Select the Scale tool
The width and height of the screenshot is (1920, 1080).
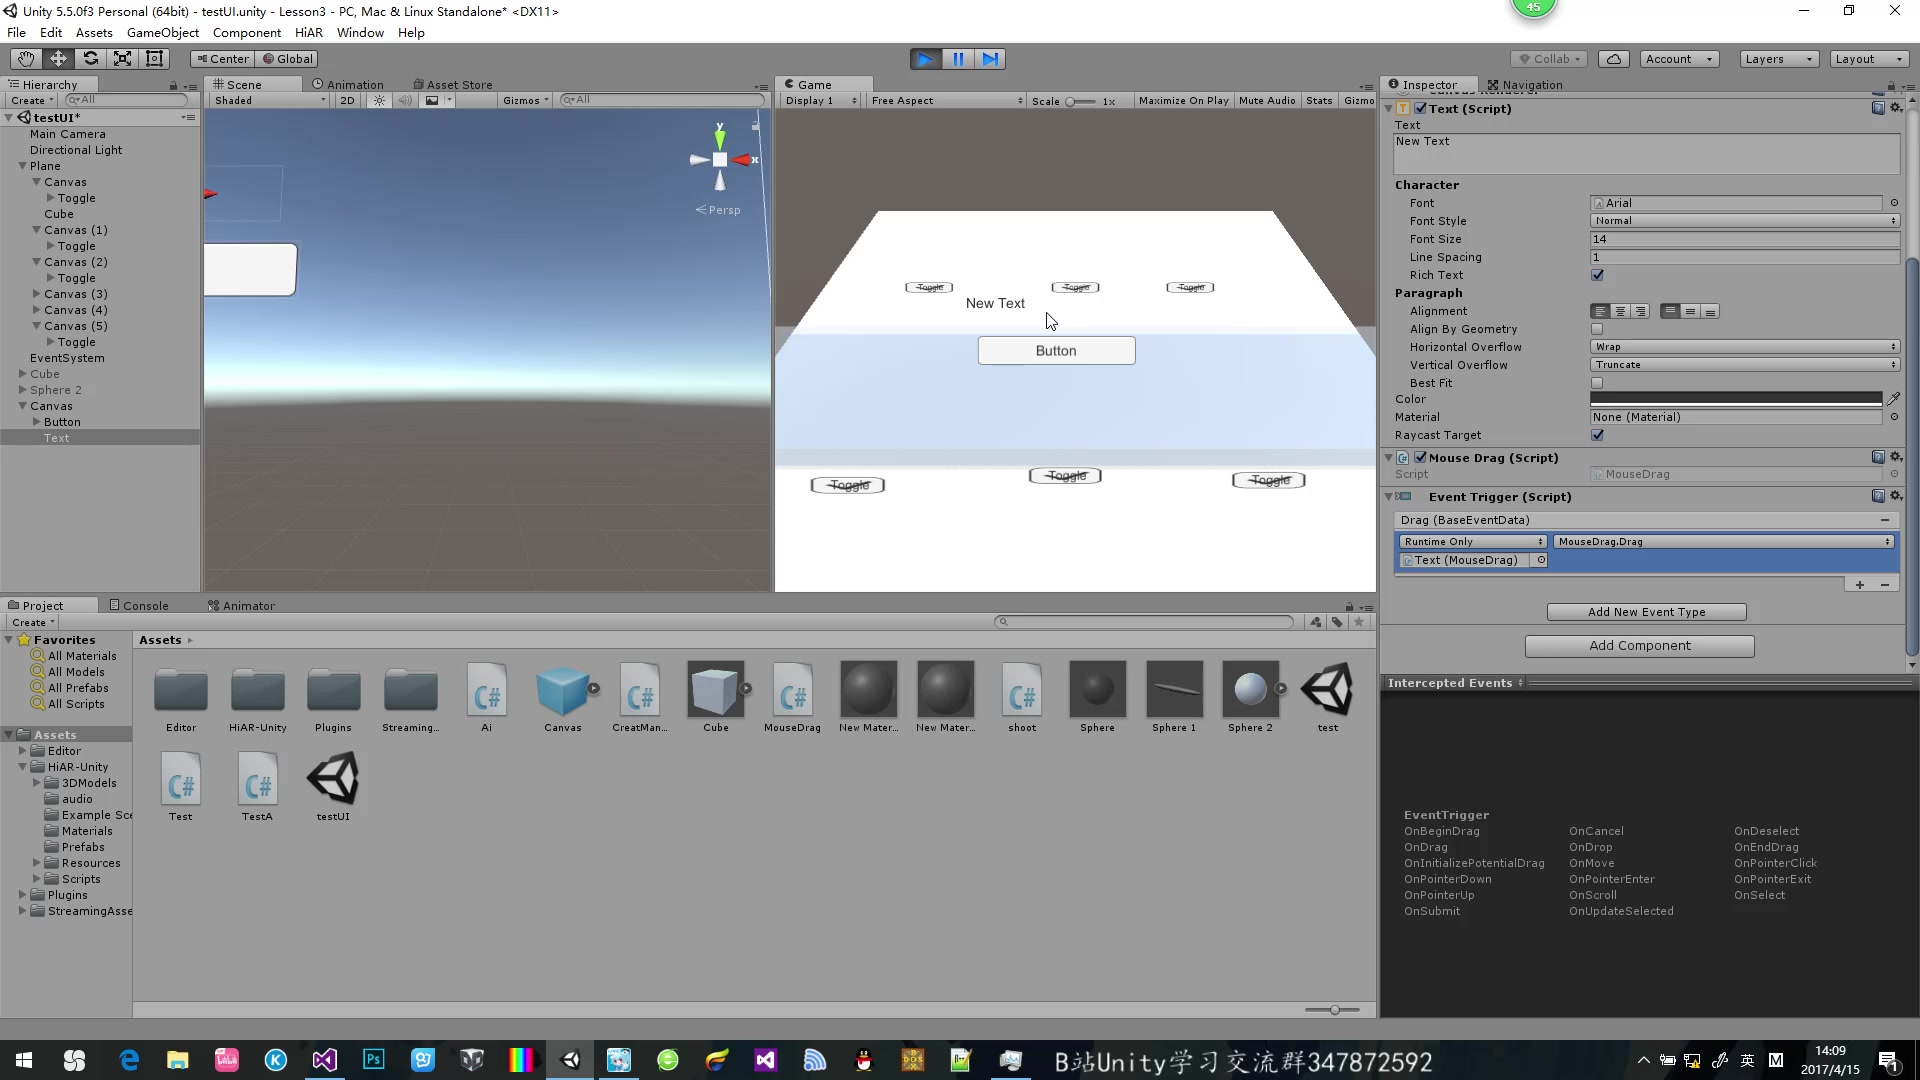tap(122, 59)
